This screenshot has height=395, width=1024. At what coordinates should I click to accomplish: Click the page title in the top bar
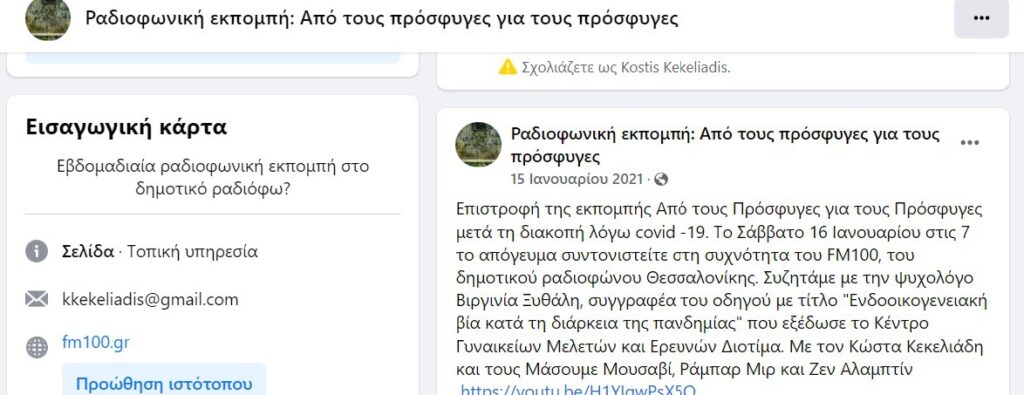pos(381,18)
